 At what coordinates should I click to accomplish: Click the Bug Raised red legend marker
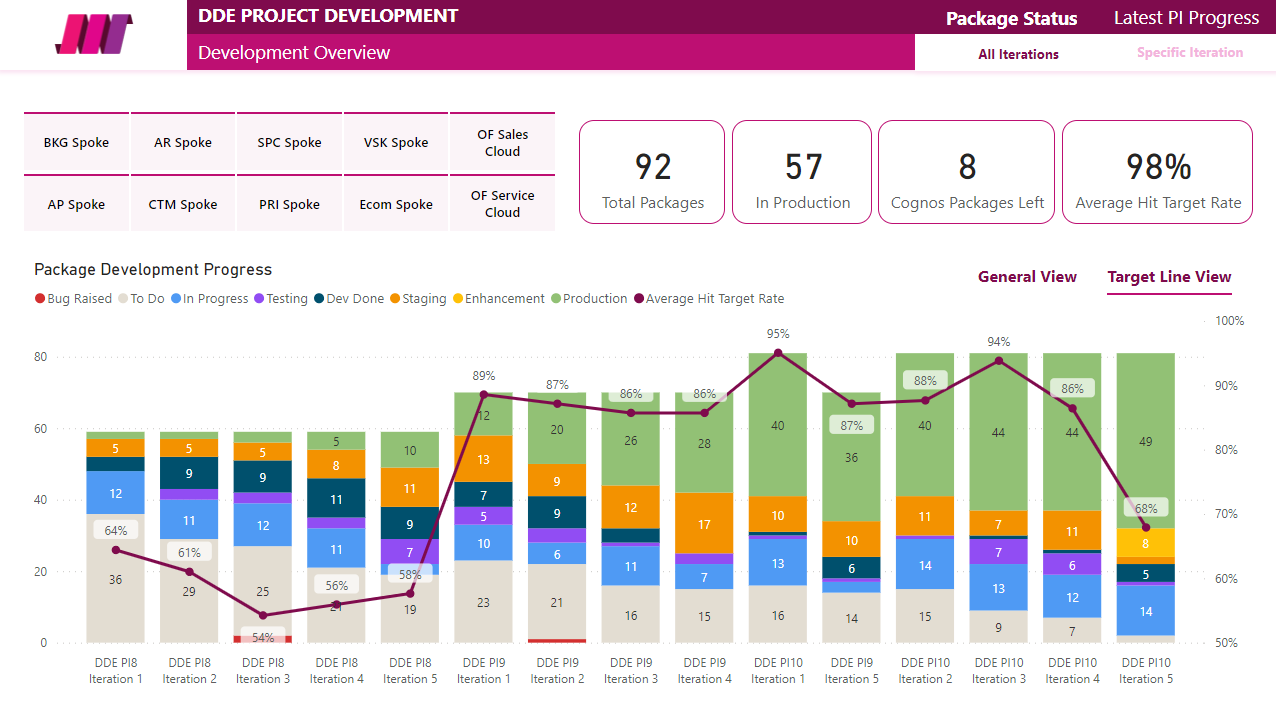coord(40,299)
